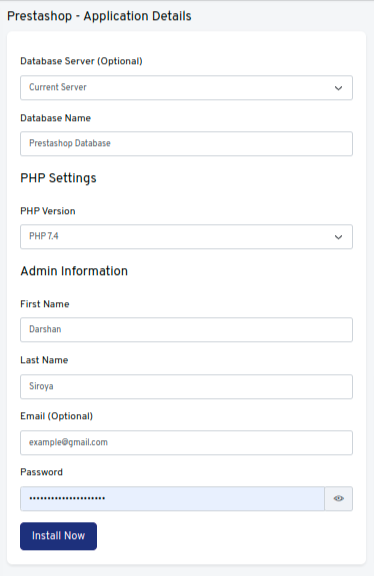Click into the Password field
This screenshot has height=576, width=374.
point(172,498)
